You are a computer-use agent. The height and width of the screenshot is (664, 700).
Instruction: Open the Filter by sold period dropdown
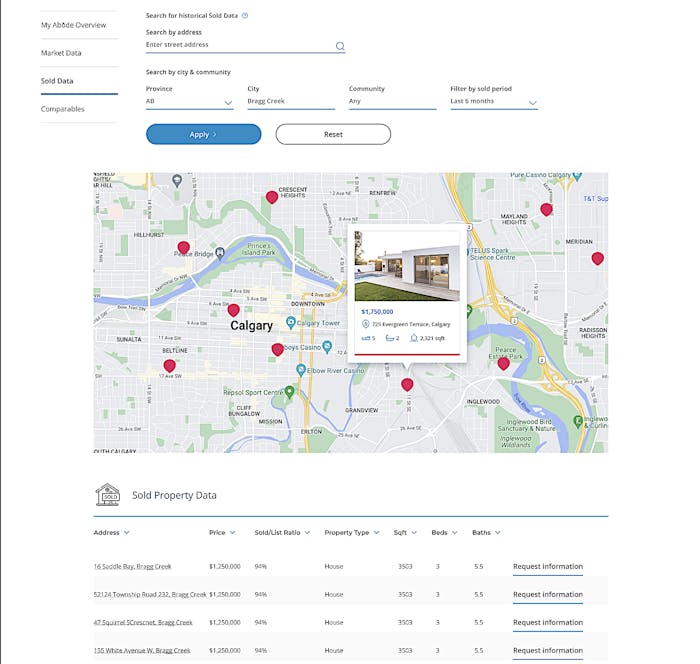coord(494,102)
